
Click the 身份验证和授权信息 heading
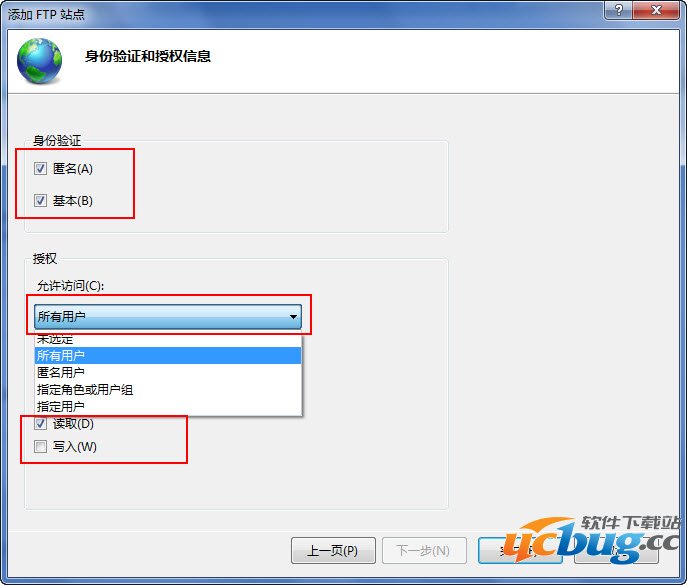click(148, 56)
